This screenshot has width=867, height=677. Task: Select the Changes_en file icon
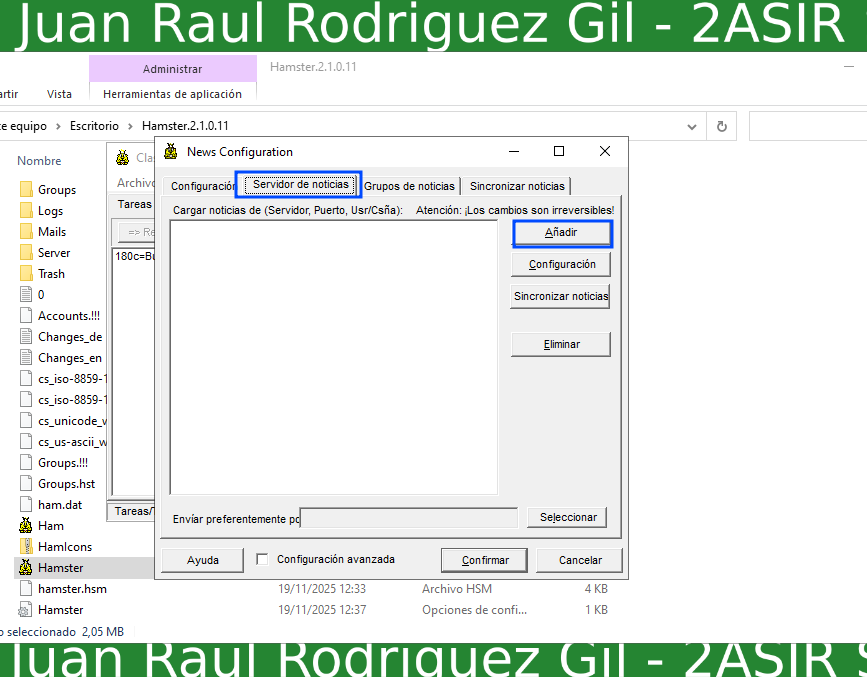26,358
